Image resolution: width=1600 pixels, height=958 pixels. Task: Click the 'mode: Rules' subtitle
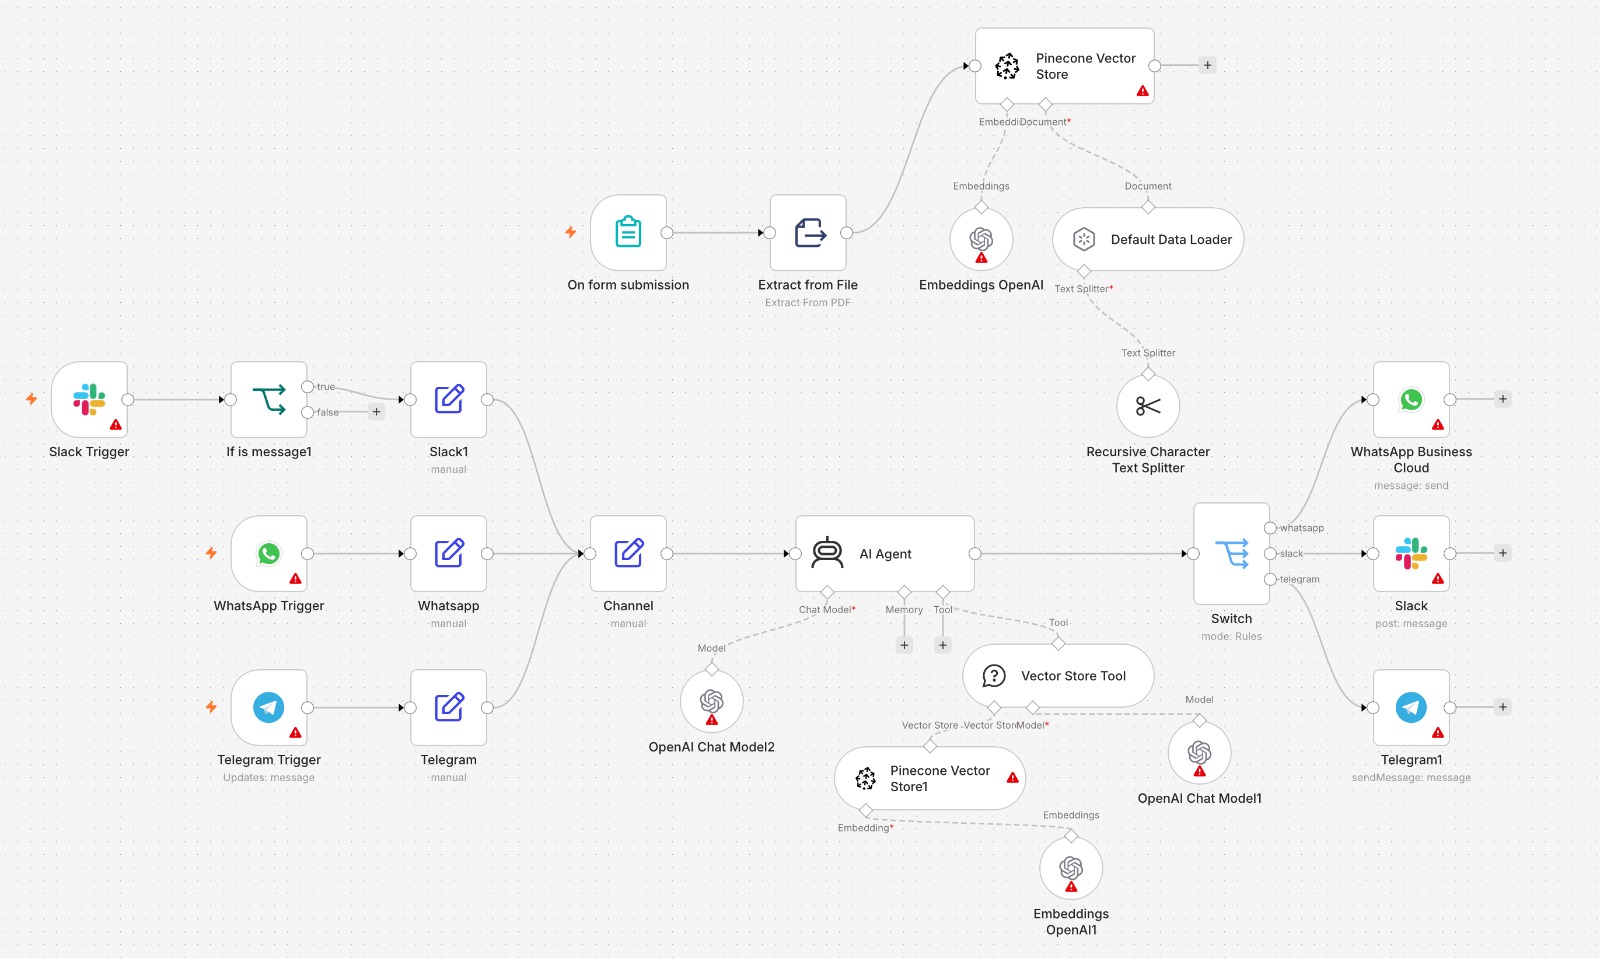point(1232,636)
